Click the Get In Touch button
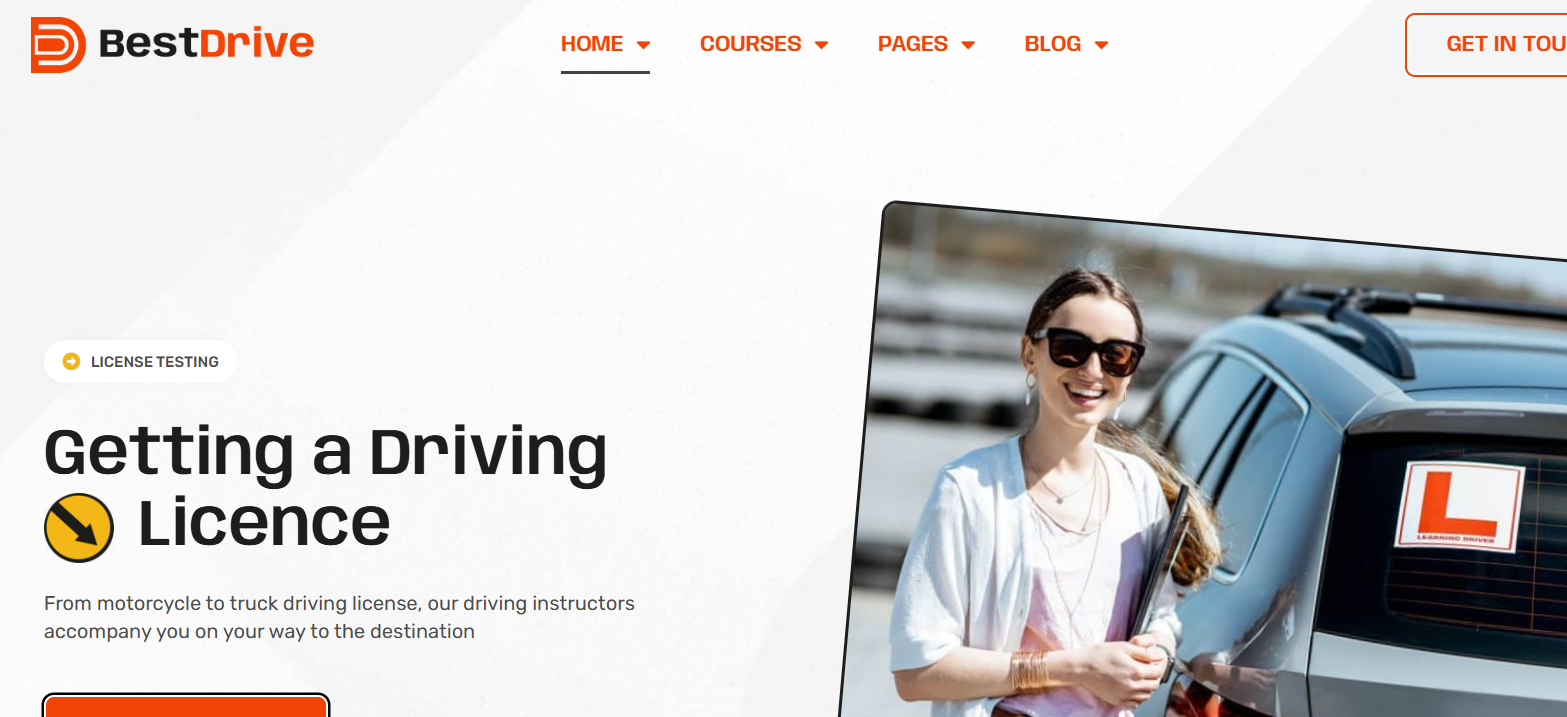Screen dimensions: 1567x717 tap(1486, 44)
